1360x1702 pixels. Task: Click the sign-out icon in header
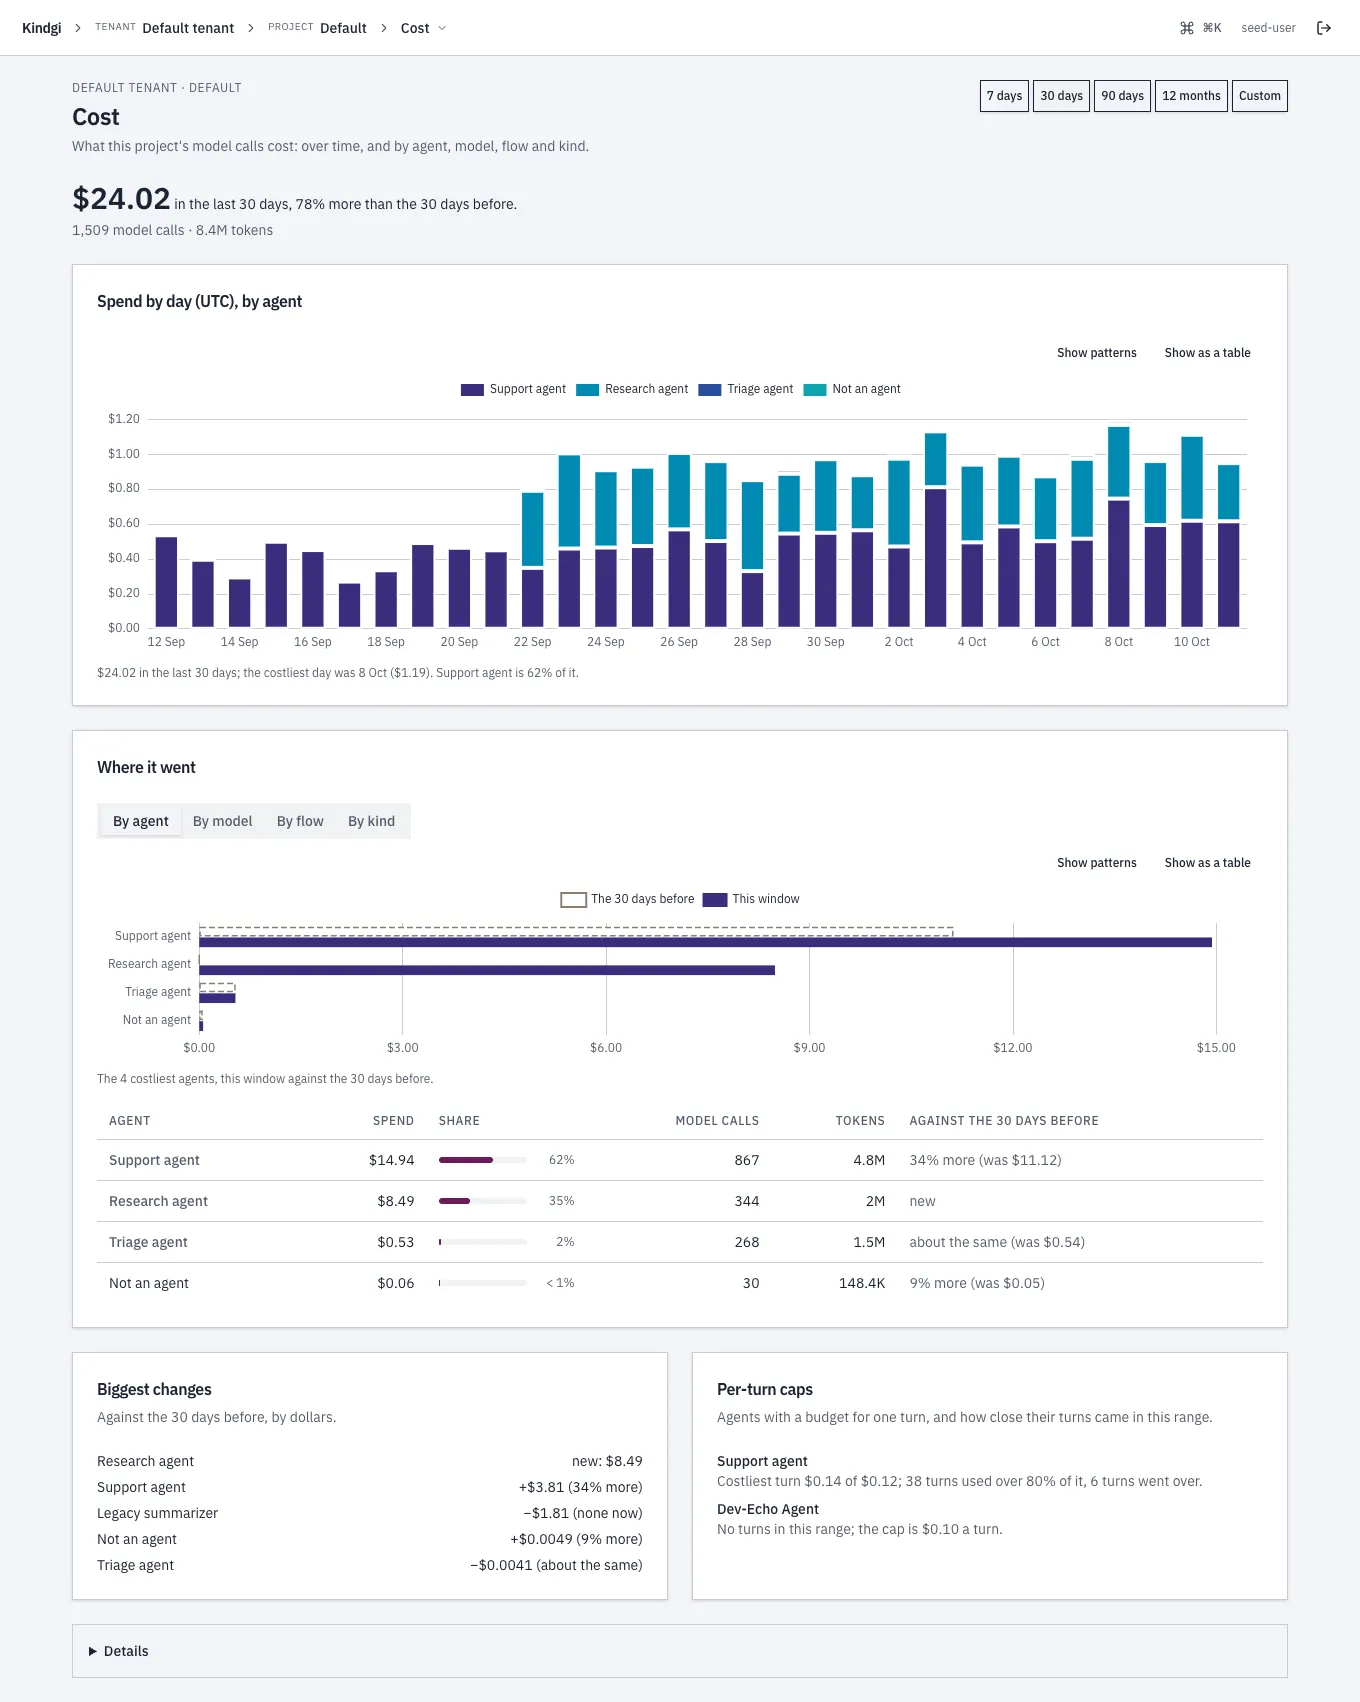point(1324,28)
